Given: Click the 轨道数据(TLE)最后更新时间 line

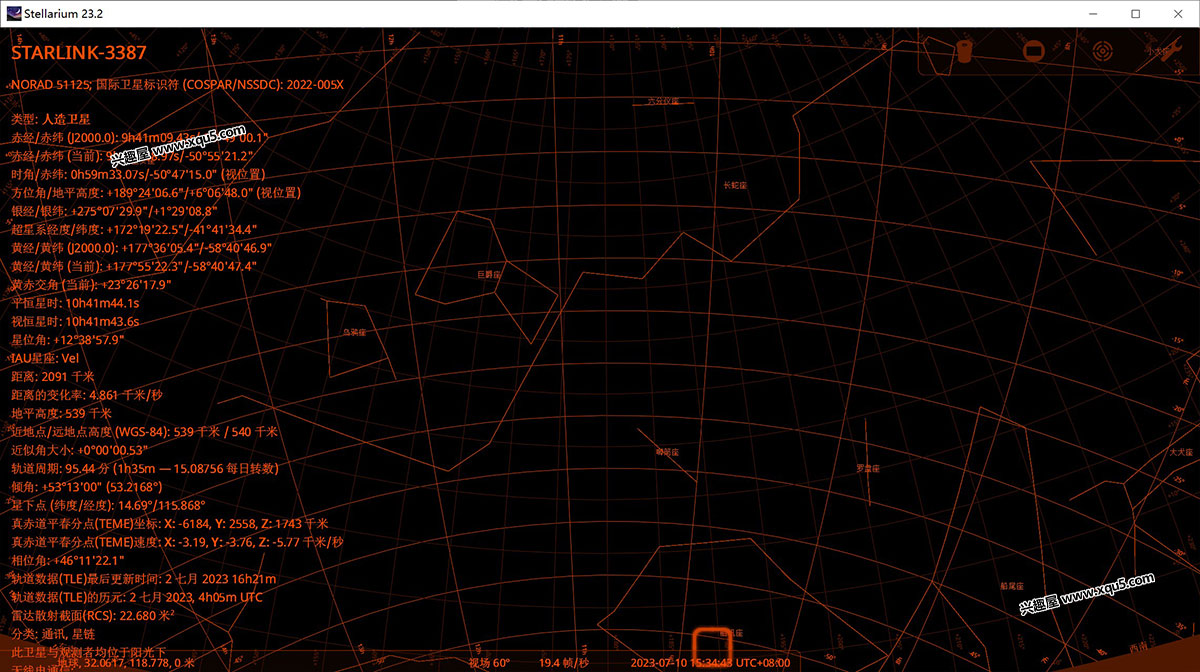Looking at the screenshot, I should (143, 579).
